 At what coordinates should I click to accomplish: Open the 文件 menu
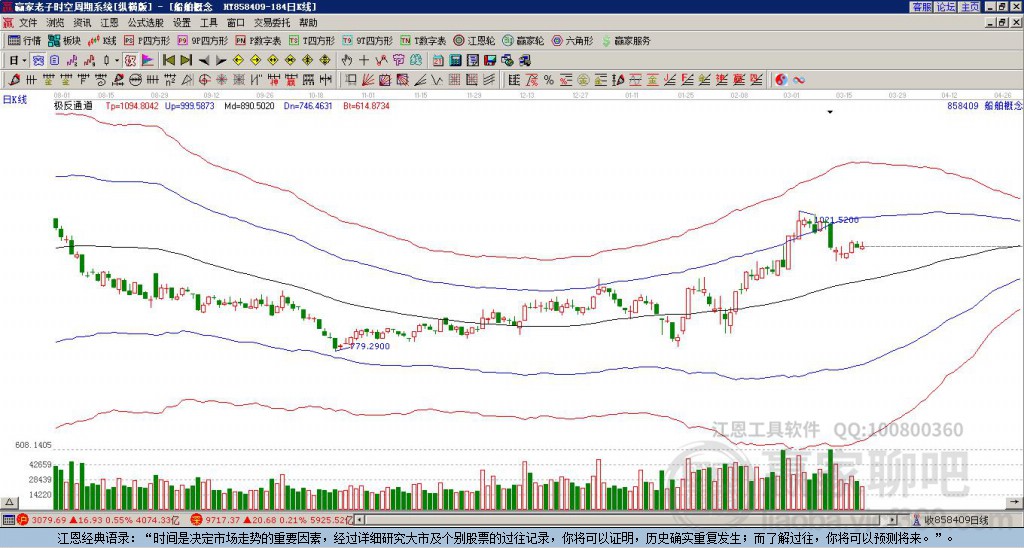29,23
